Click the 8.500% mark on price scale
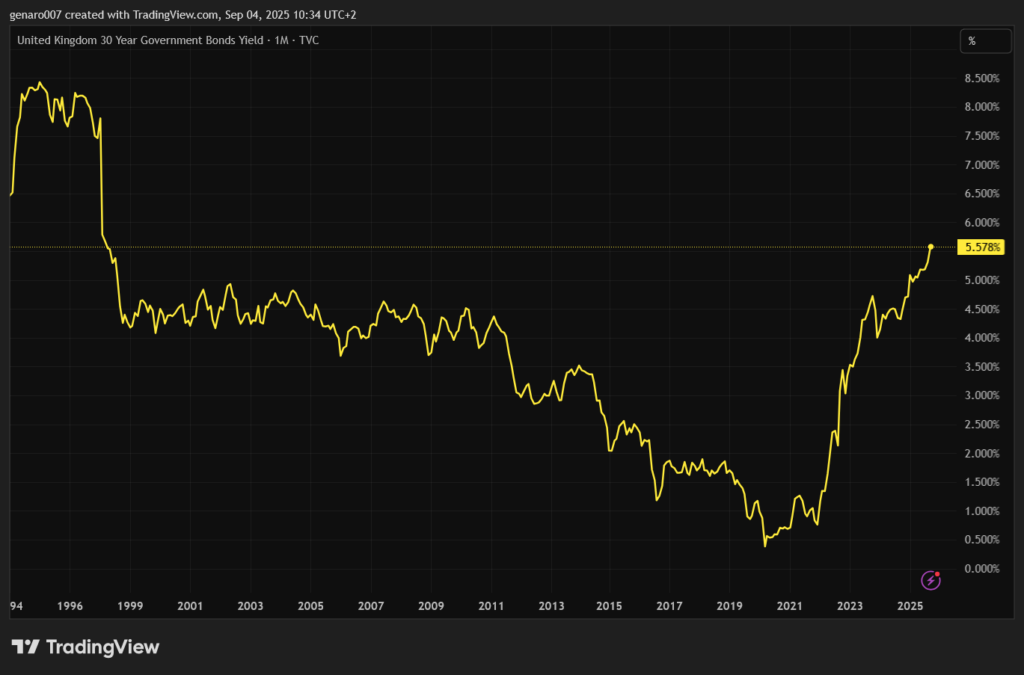Image resolution: width=1024 pixels, height=675 pixels. pos(981,78)
